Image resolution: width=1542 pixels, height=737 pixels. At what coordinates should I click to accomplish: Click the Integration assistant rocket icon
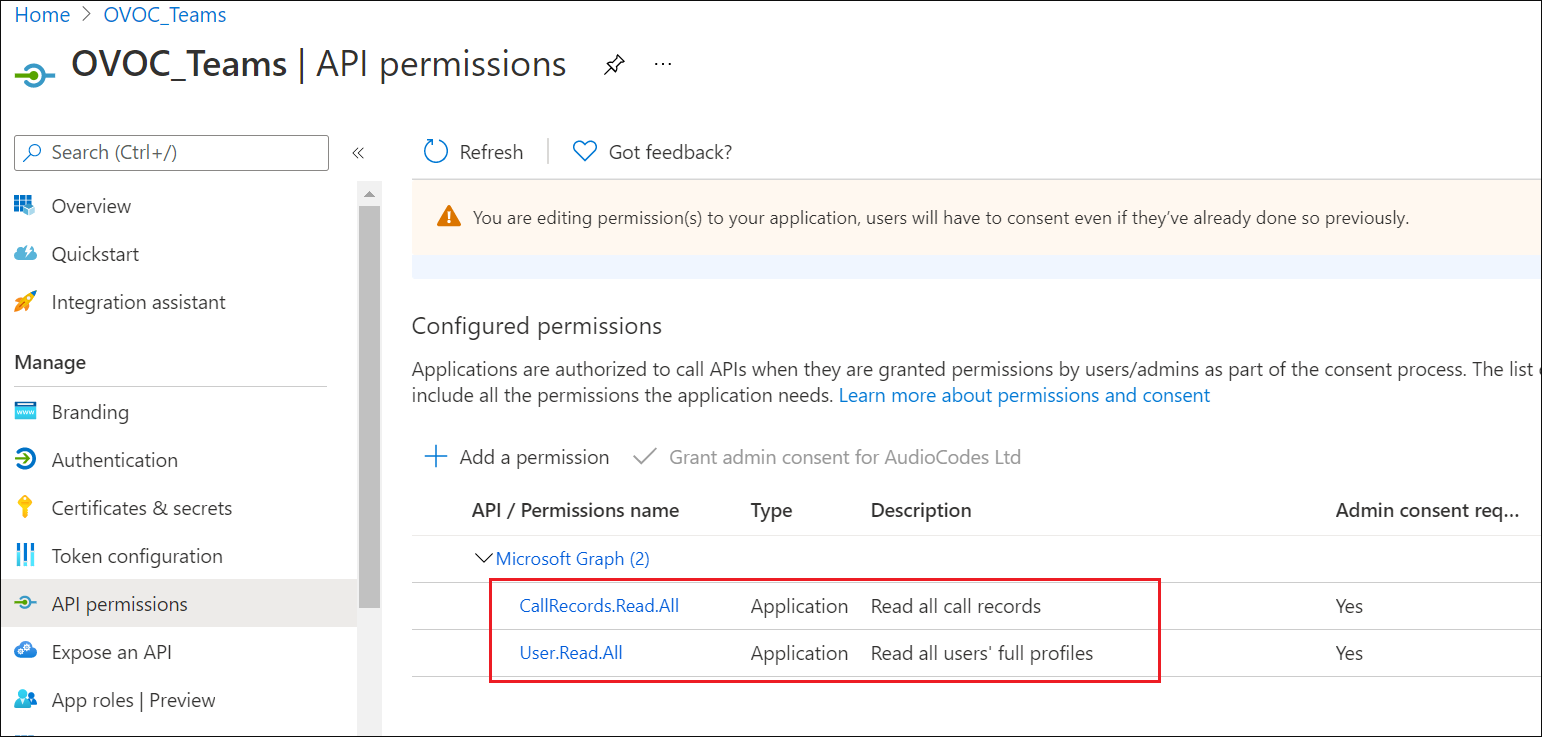26,302
